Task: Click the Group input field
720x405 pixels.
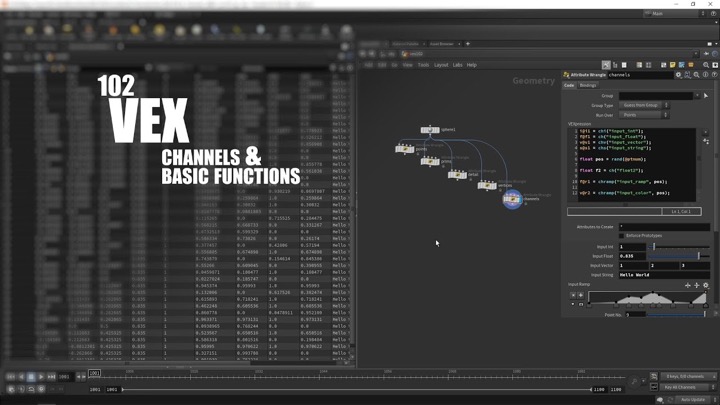Action: (656, 96)
